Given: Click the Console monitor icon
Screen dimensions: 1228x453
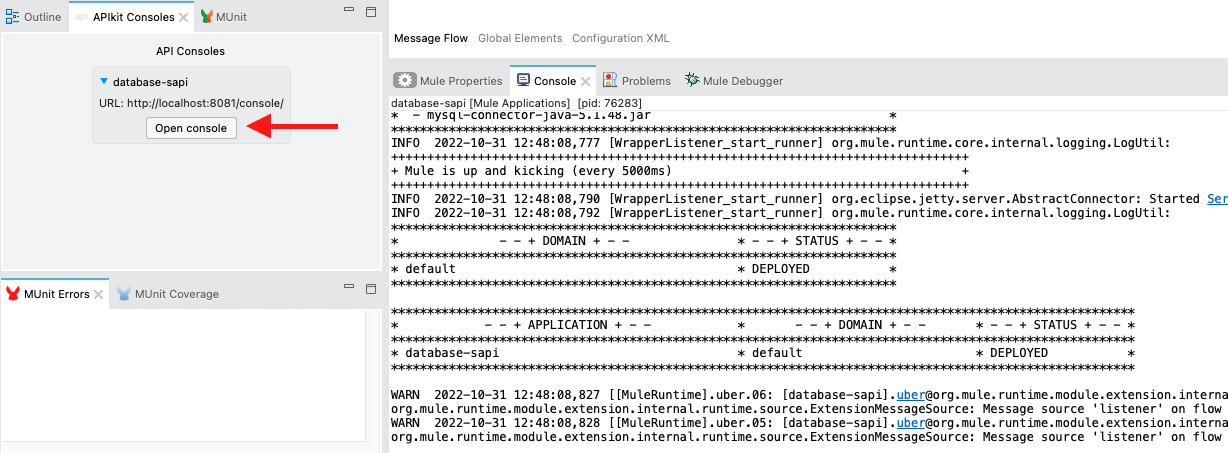Looking at the screenshot, I should coord(523,81).
